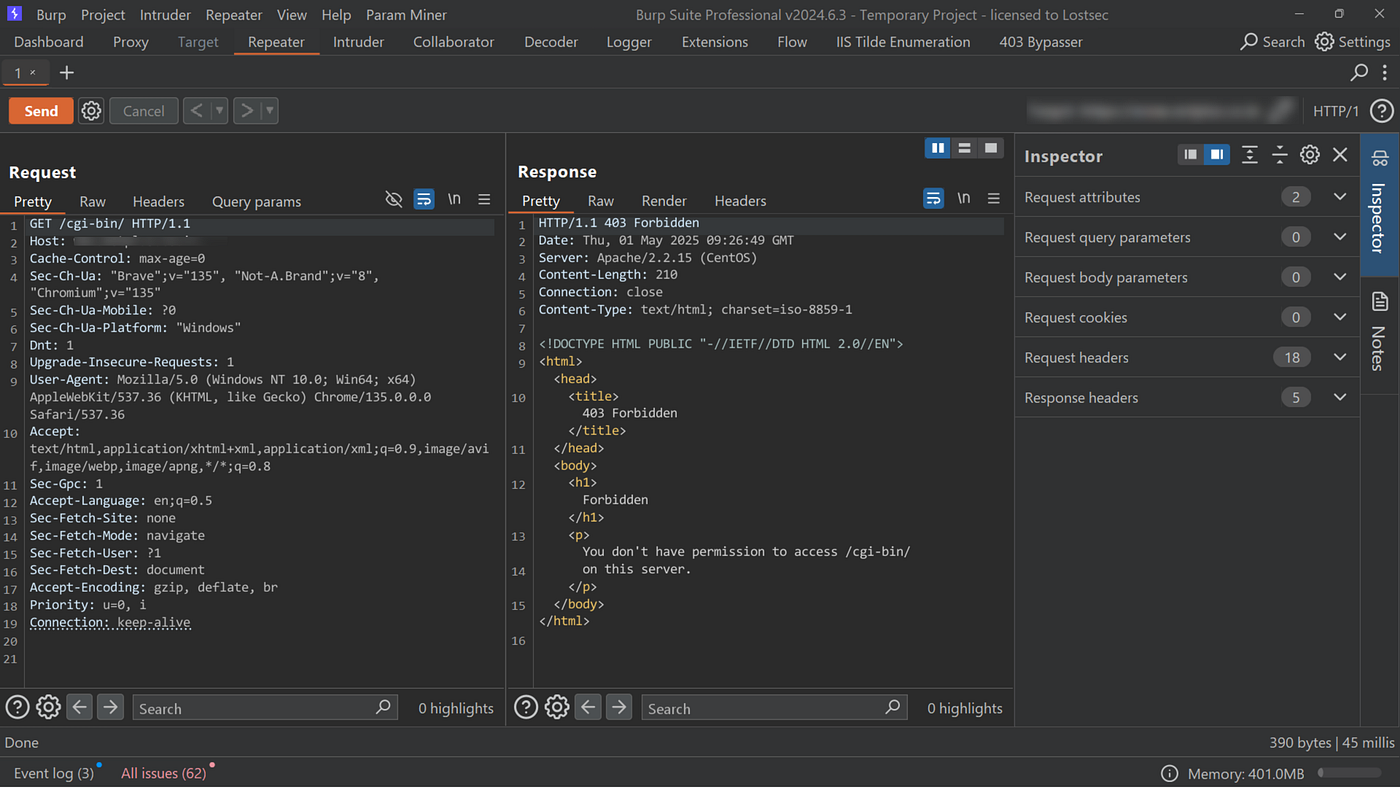Toggle show newline characters in Request panel

point(454,200)
